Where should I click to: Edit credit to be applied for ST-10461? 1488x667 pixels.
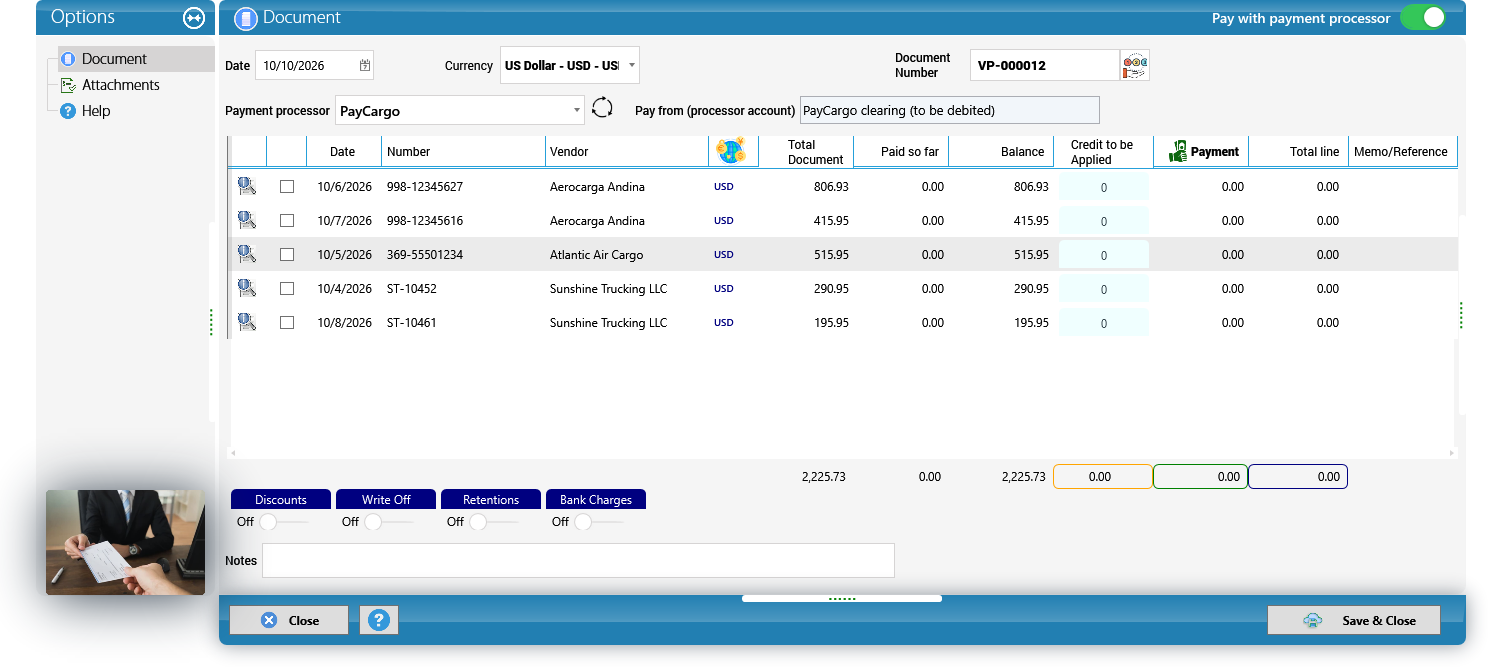(x=1103, y=323)
